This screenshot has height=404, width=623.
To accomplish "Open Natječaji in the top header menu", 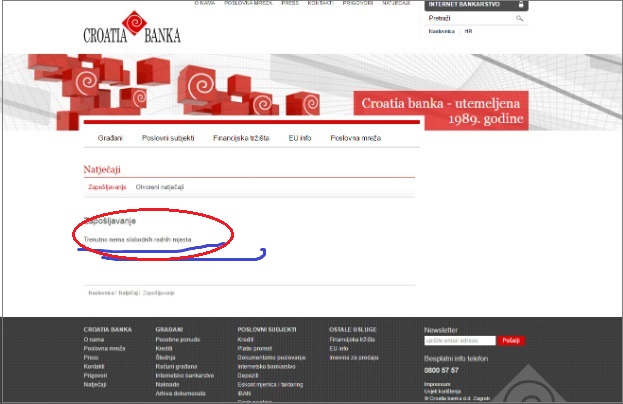I will click(x=396, y=3).
